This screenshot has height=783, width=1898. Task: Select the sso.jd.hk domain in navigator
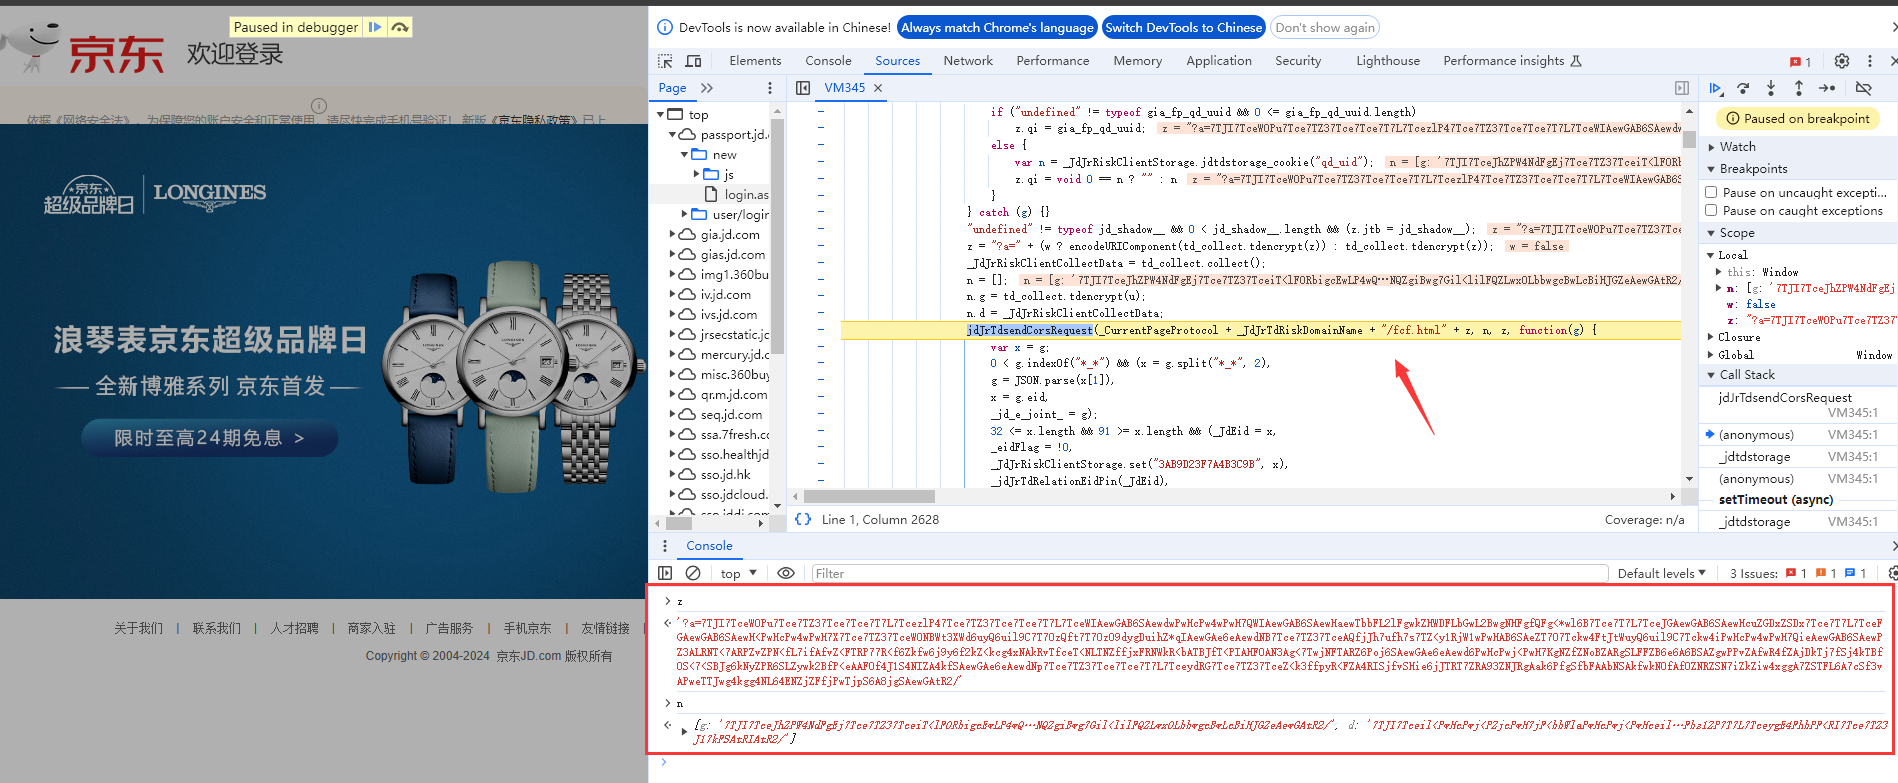[x=725, y=475]
